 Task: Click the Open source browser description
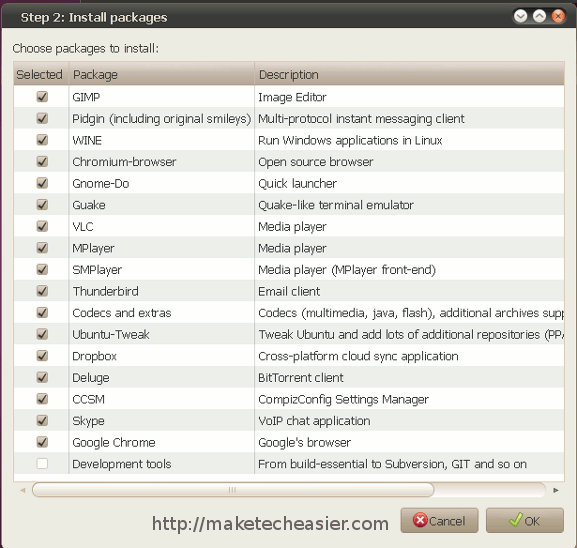point(316,162)
